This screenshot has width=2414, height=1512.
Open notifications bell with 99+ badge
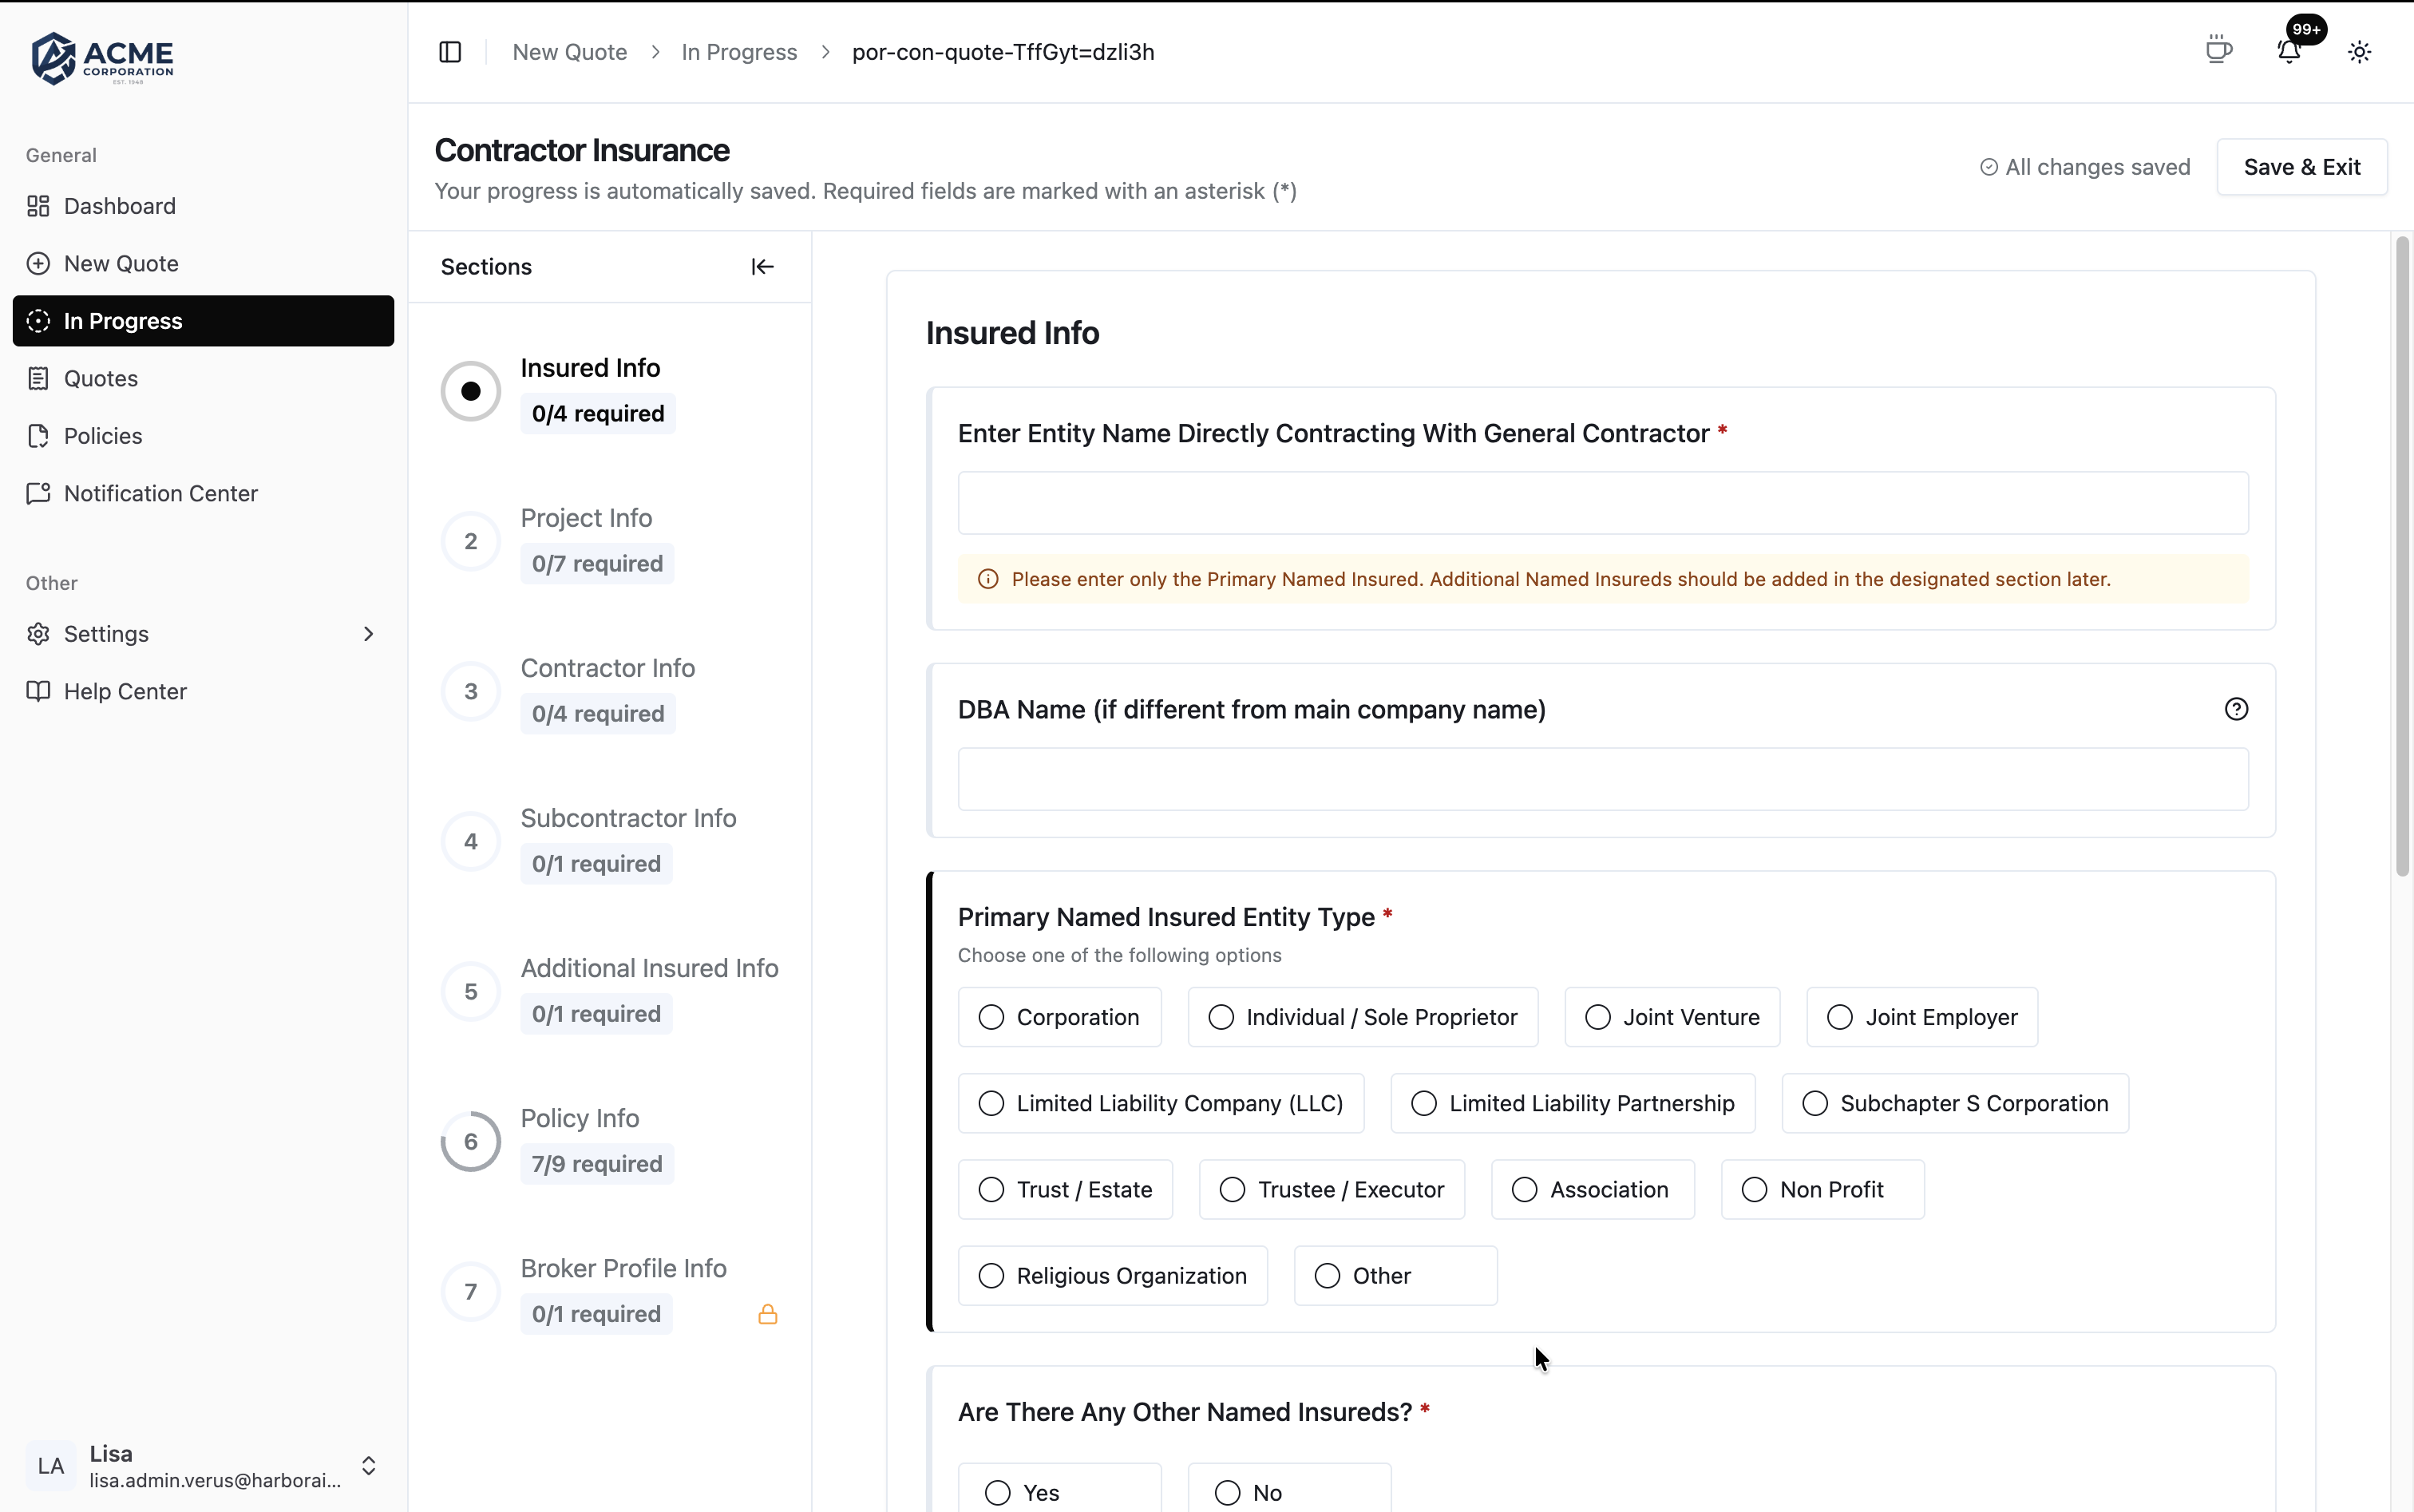click(x=2289, y=51)
